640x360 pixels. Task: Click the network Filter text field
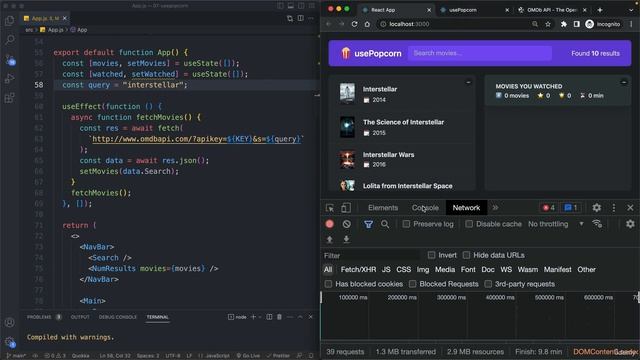click(x=371, y=256)
